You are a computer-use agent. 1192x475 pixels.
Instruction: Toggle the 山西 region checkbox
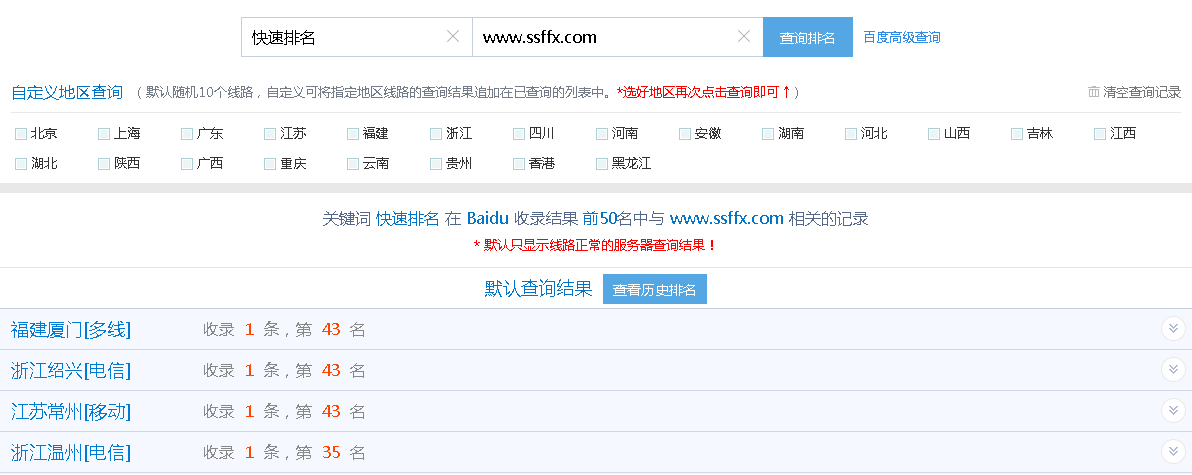click(934, 135)
